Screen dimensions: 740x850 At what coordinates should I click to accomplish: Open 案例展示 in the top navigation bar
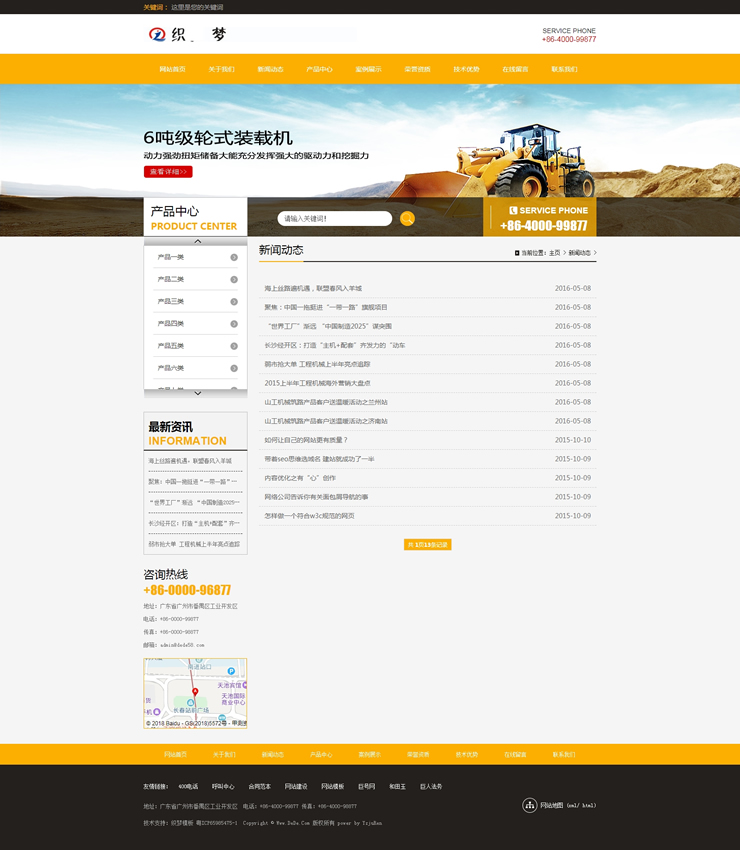[368, 69]
